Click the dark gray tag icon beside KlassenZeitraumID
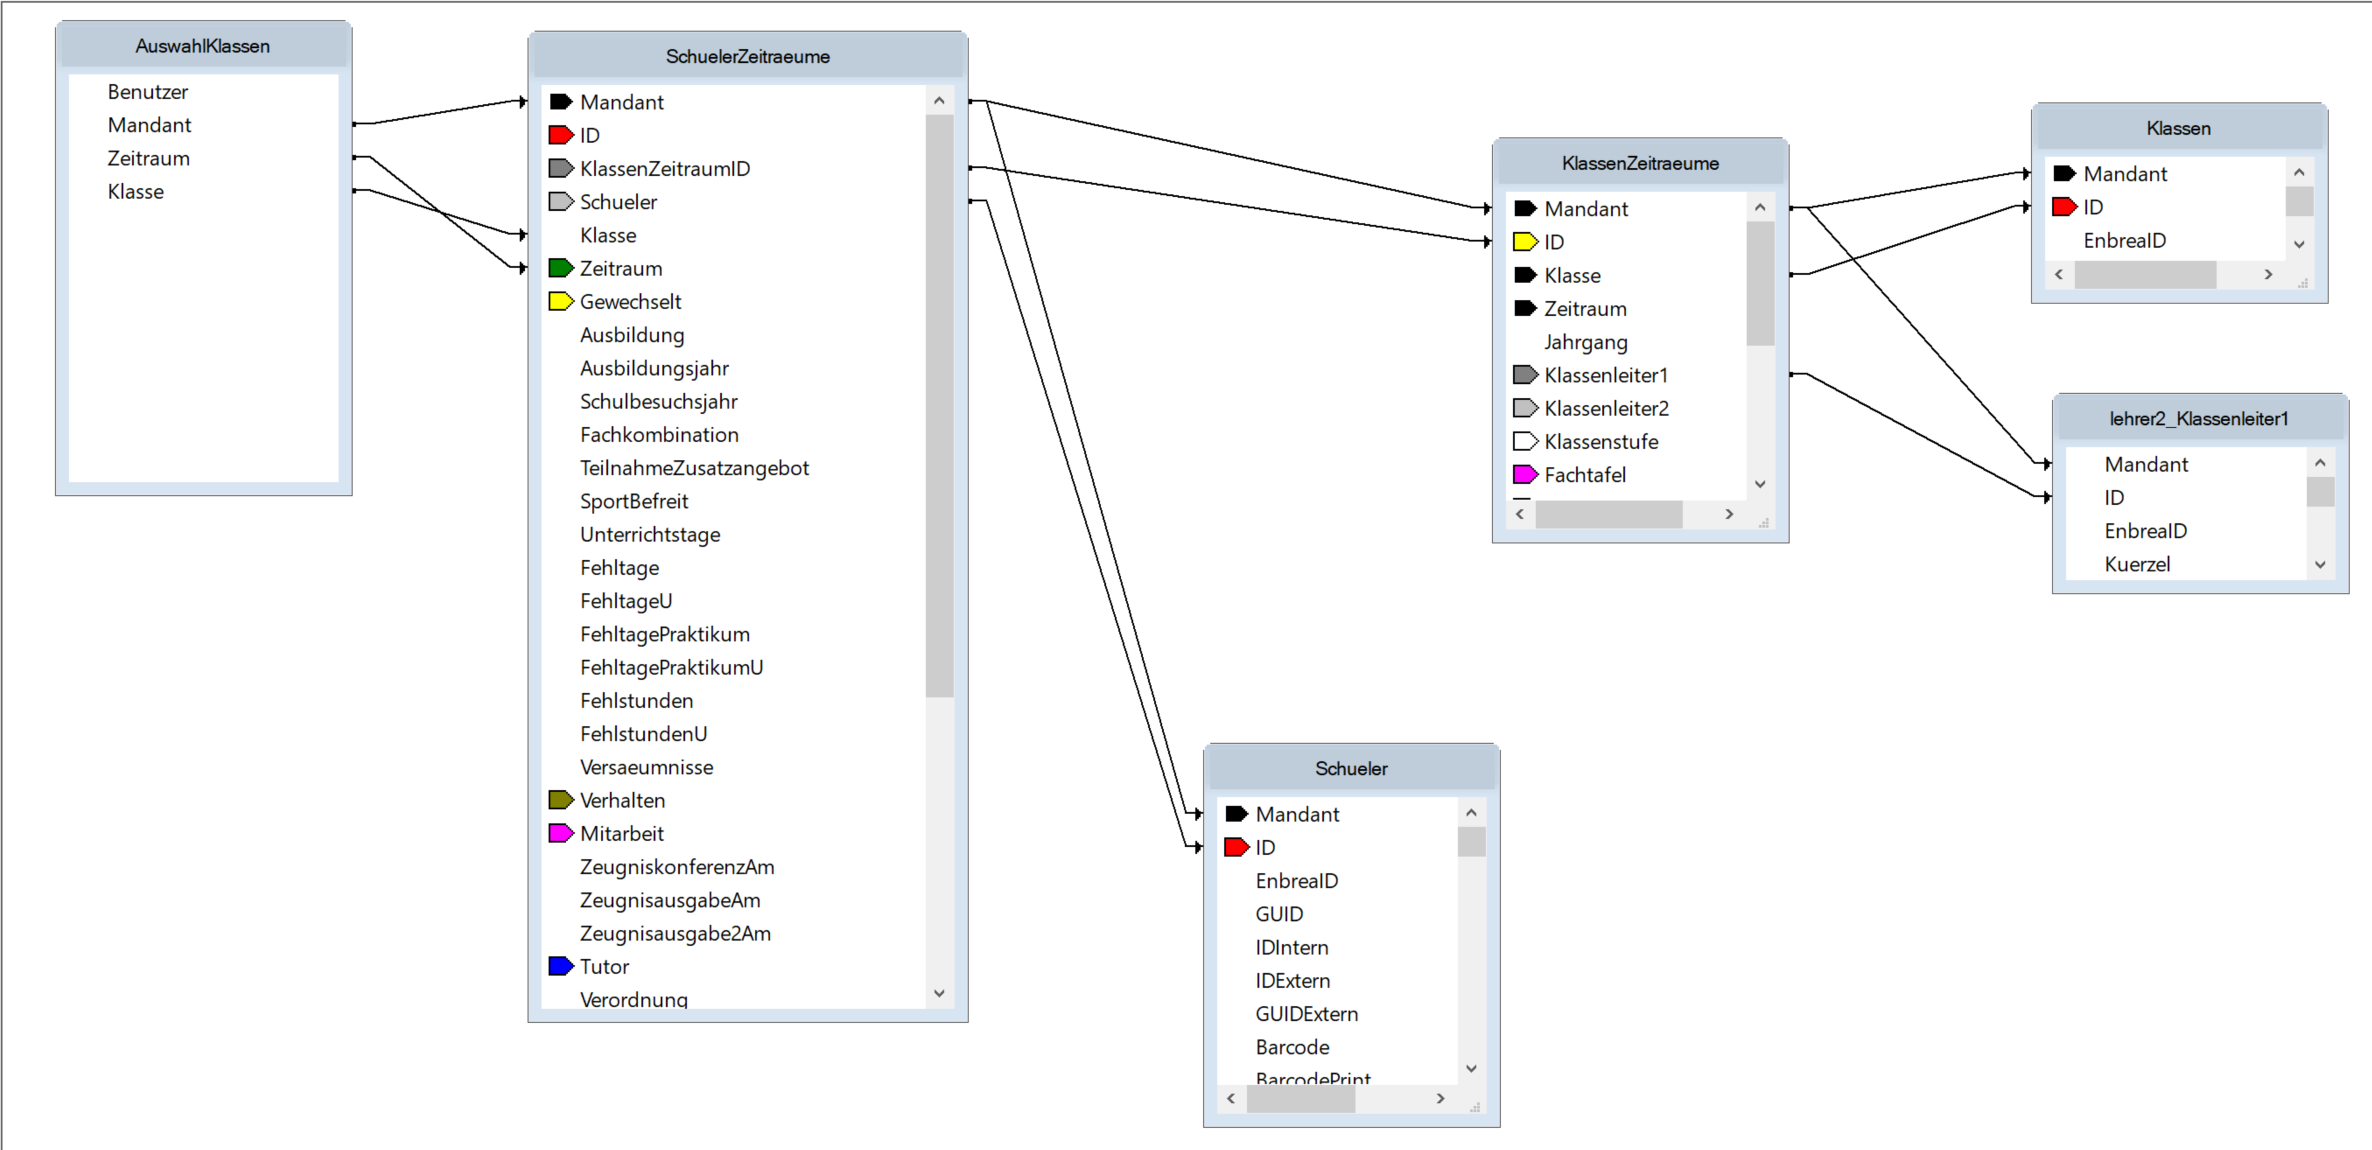 (561, 168)
